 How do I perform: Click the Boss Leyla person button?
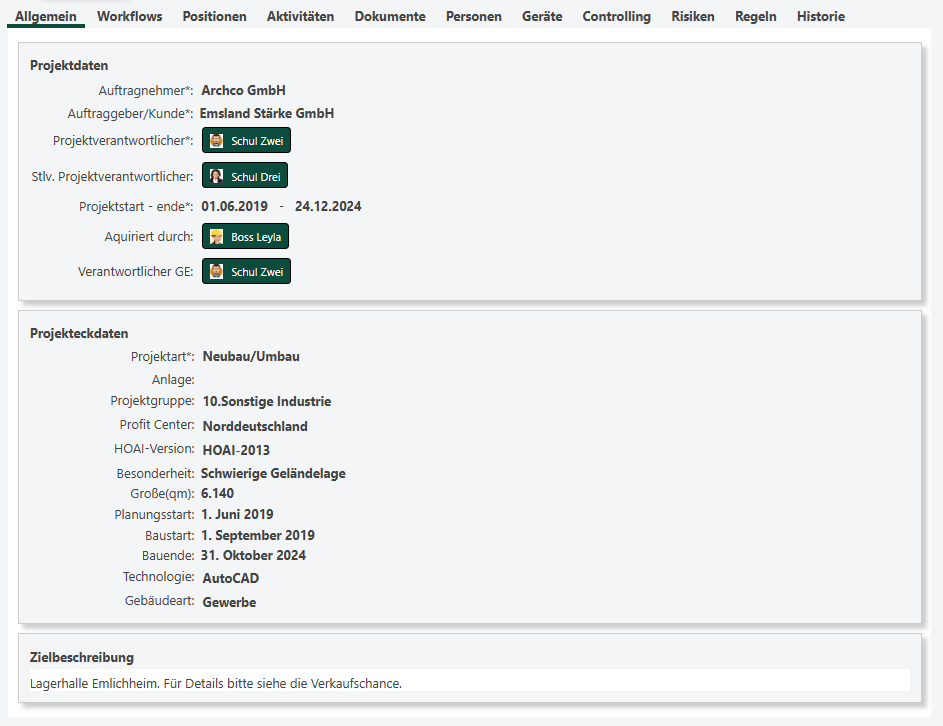coord(246,237)
